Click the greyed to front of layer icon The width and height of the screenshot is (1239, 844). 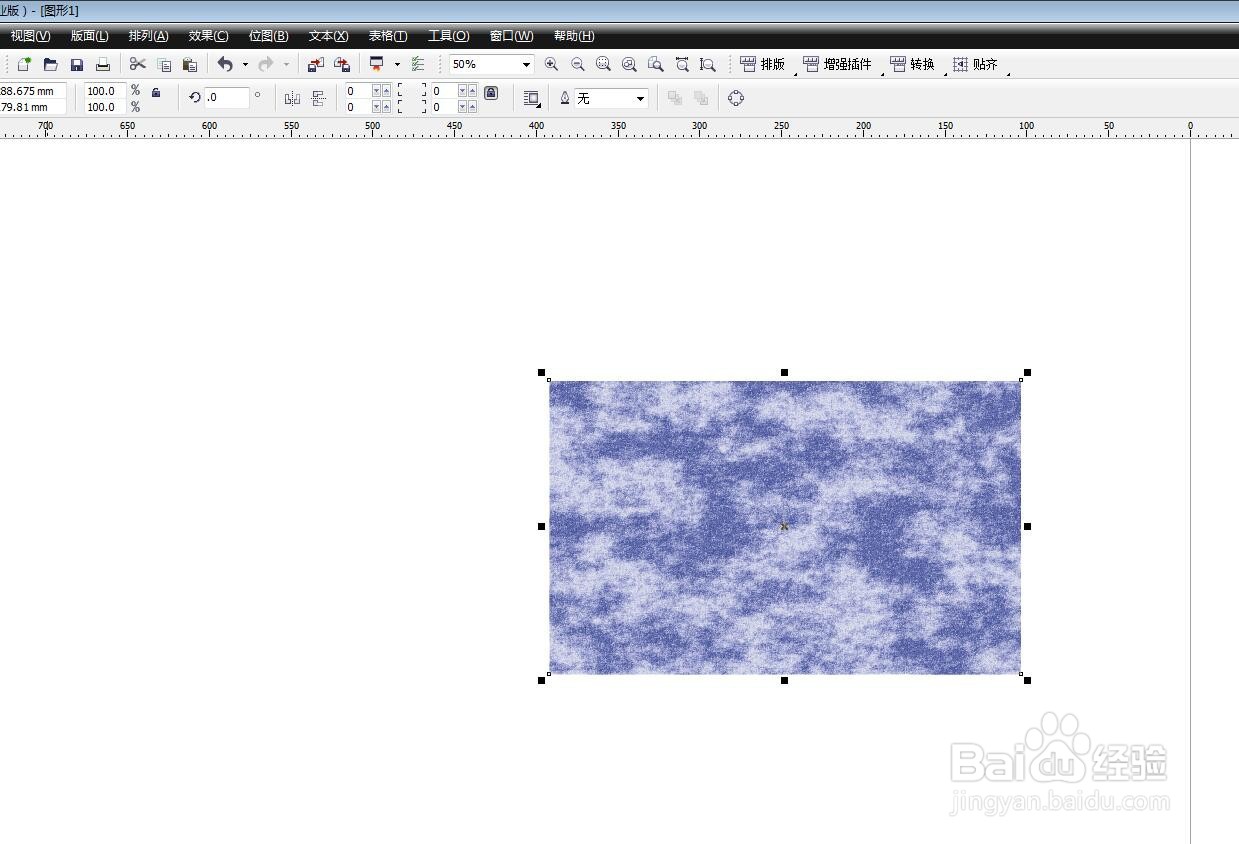675,98
